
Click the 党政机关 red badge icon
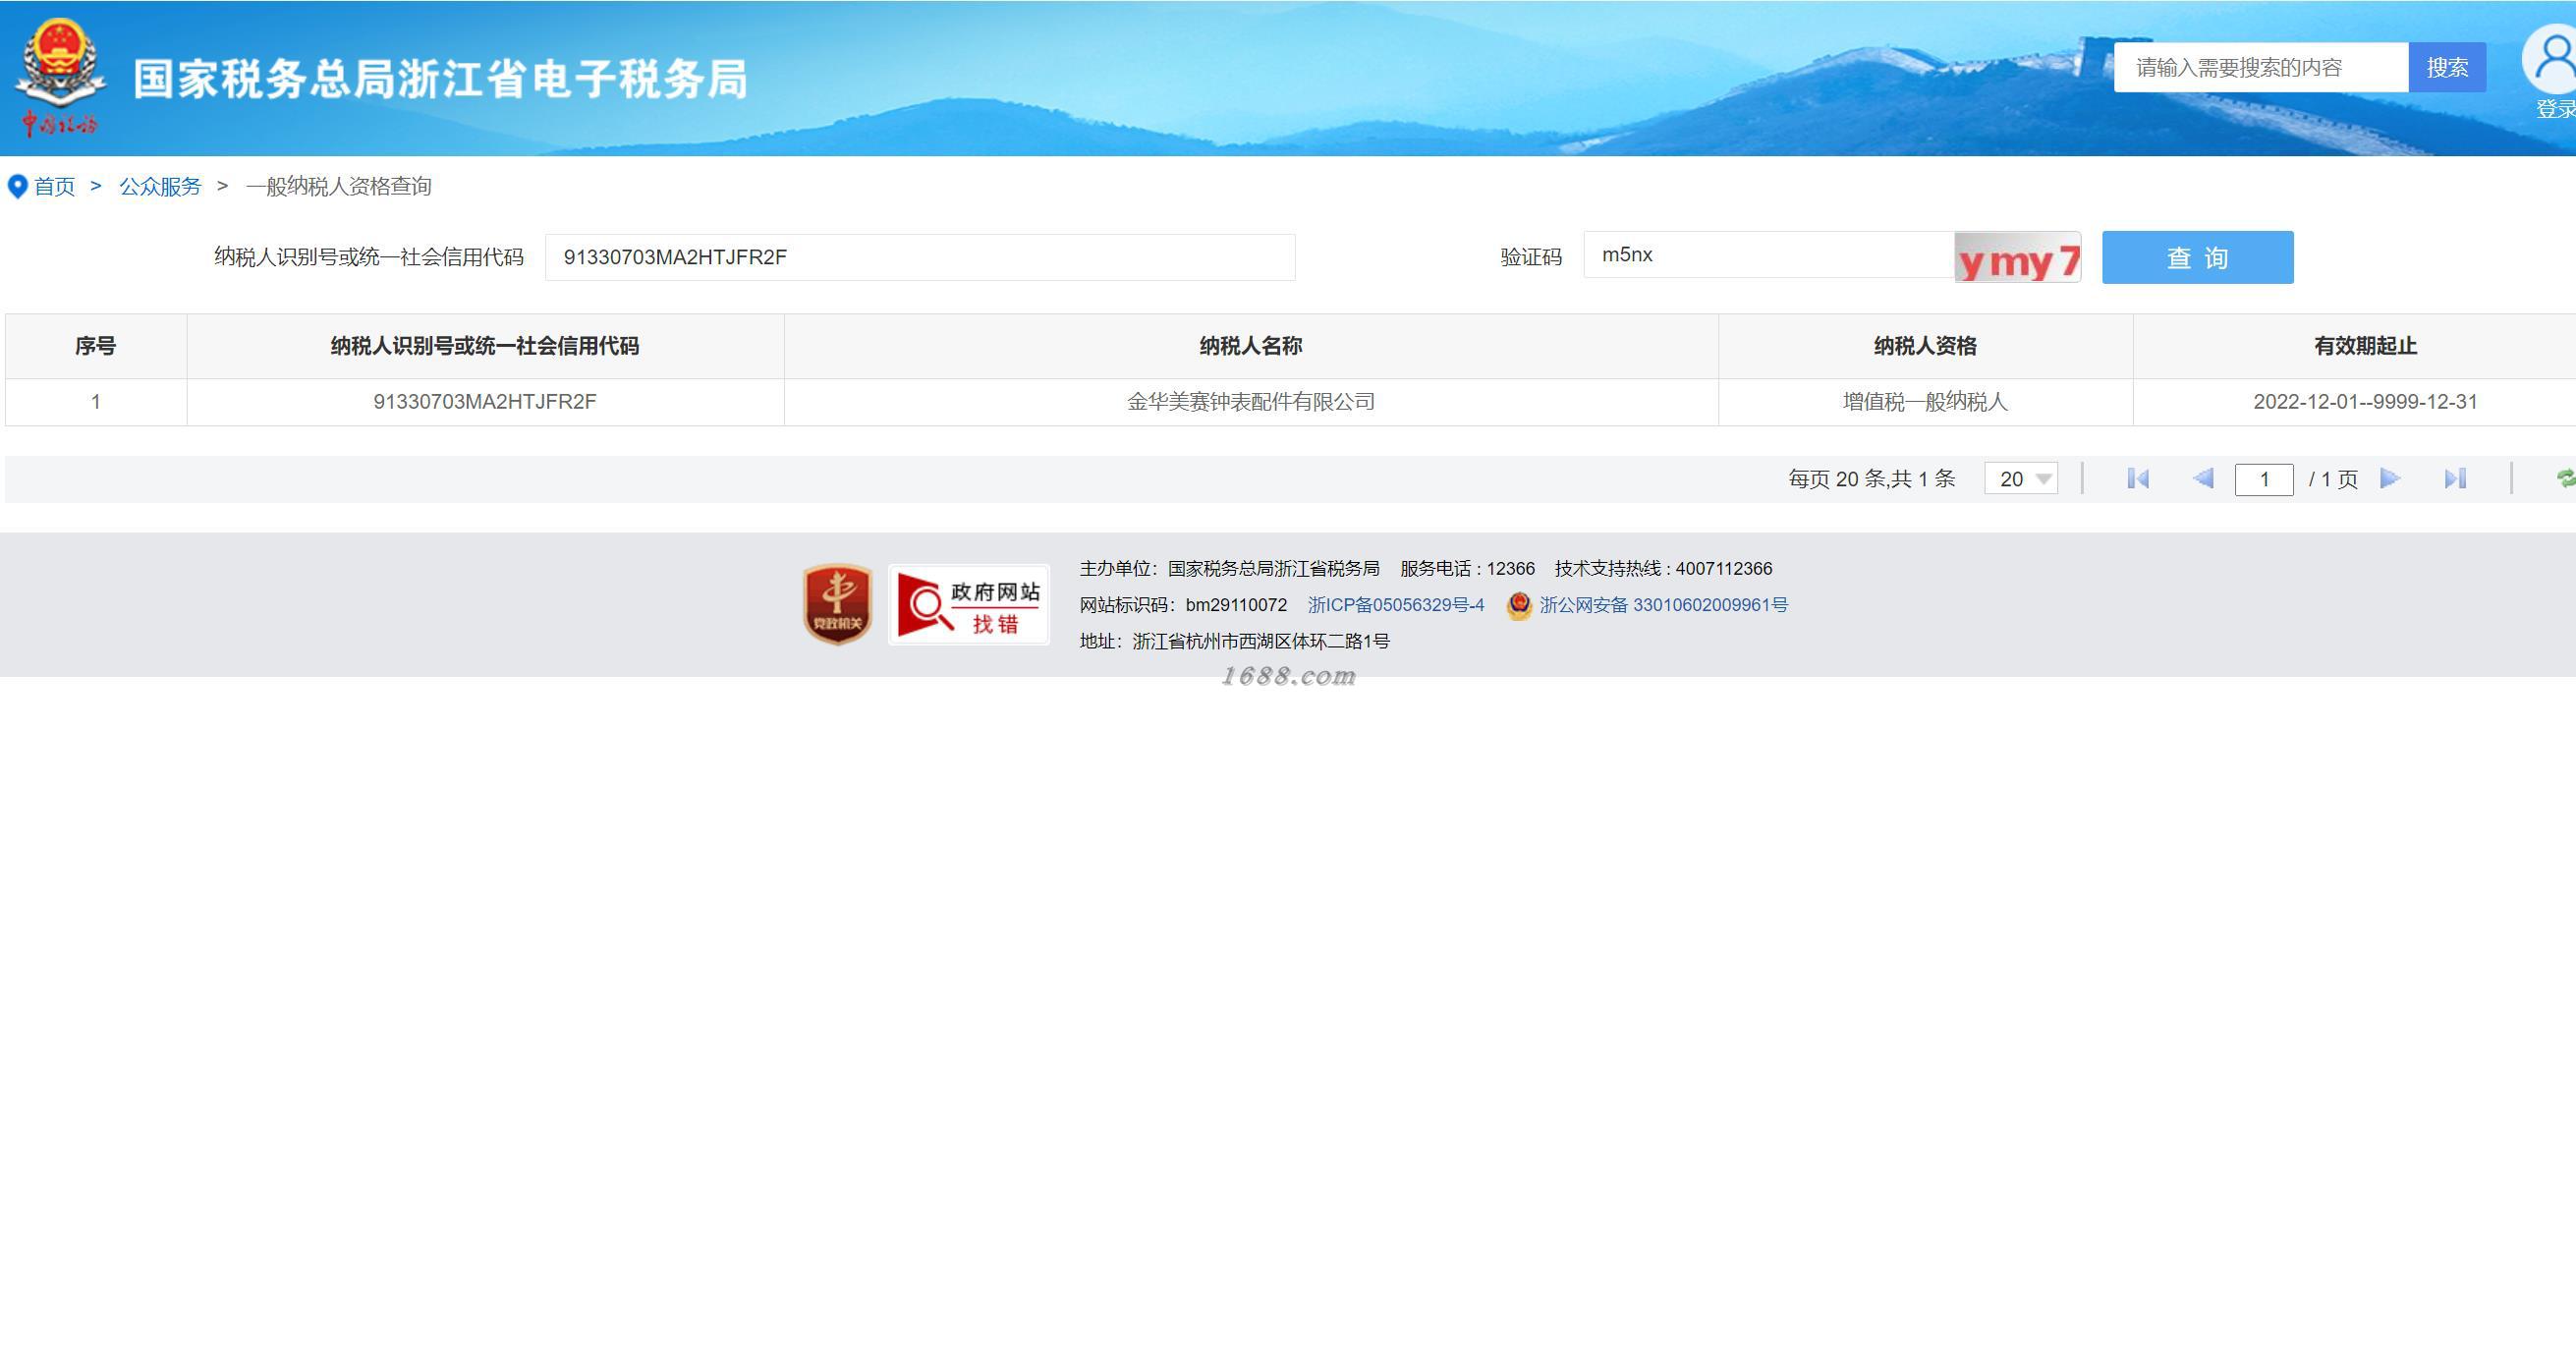tap(837, 604)
